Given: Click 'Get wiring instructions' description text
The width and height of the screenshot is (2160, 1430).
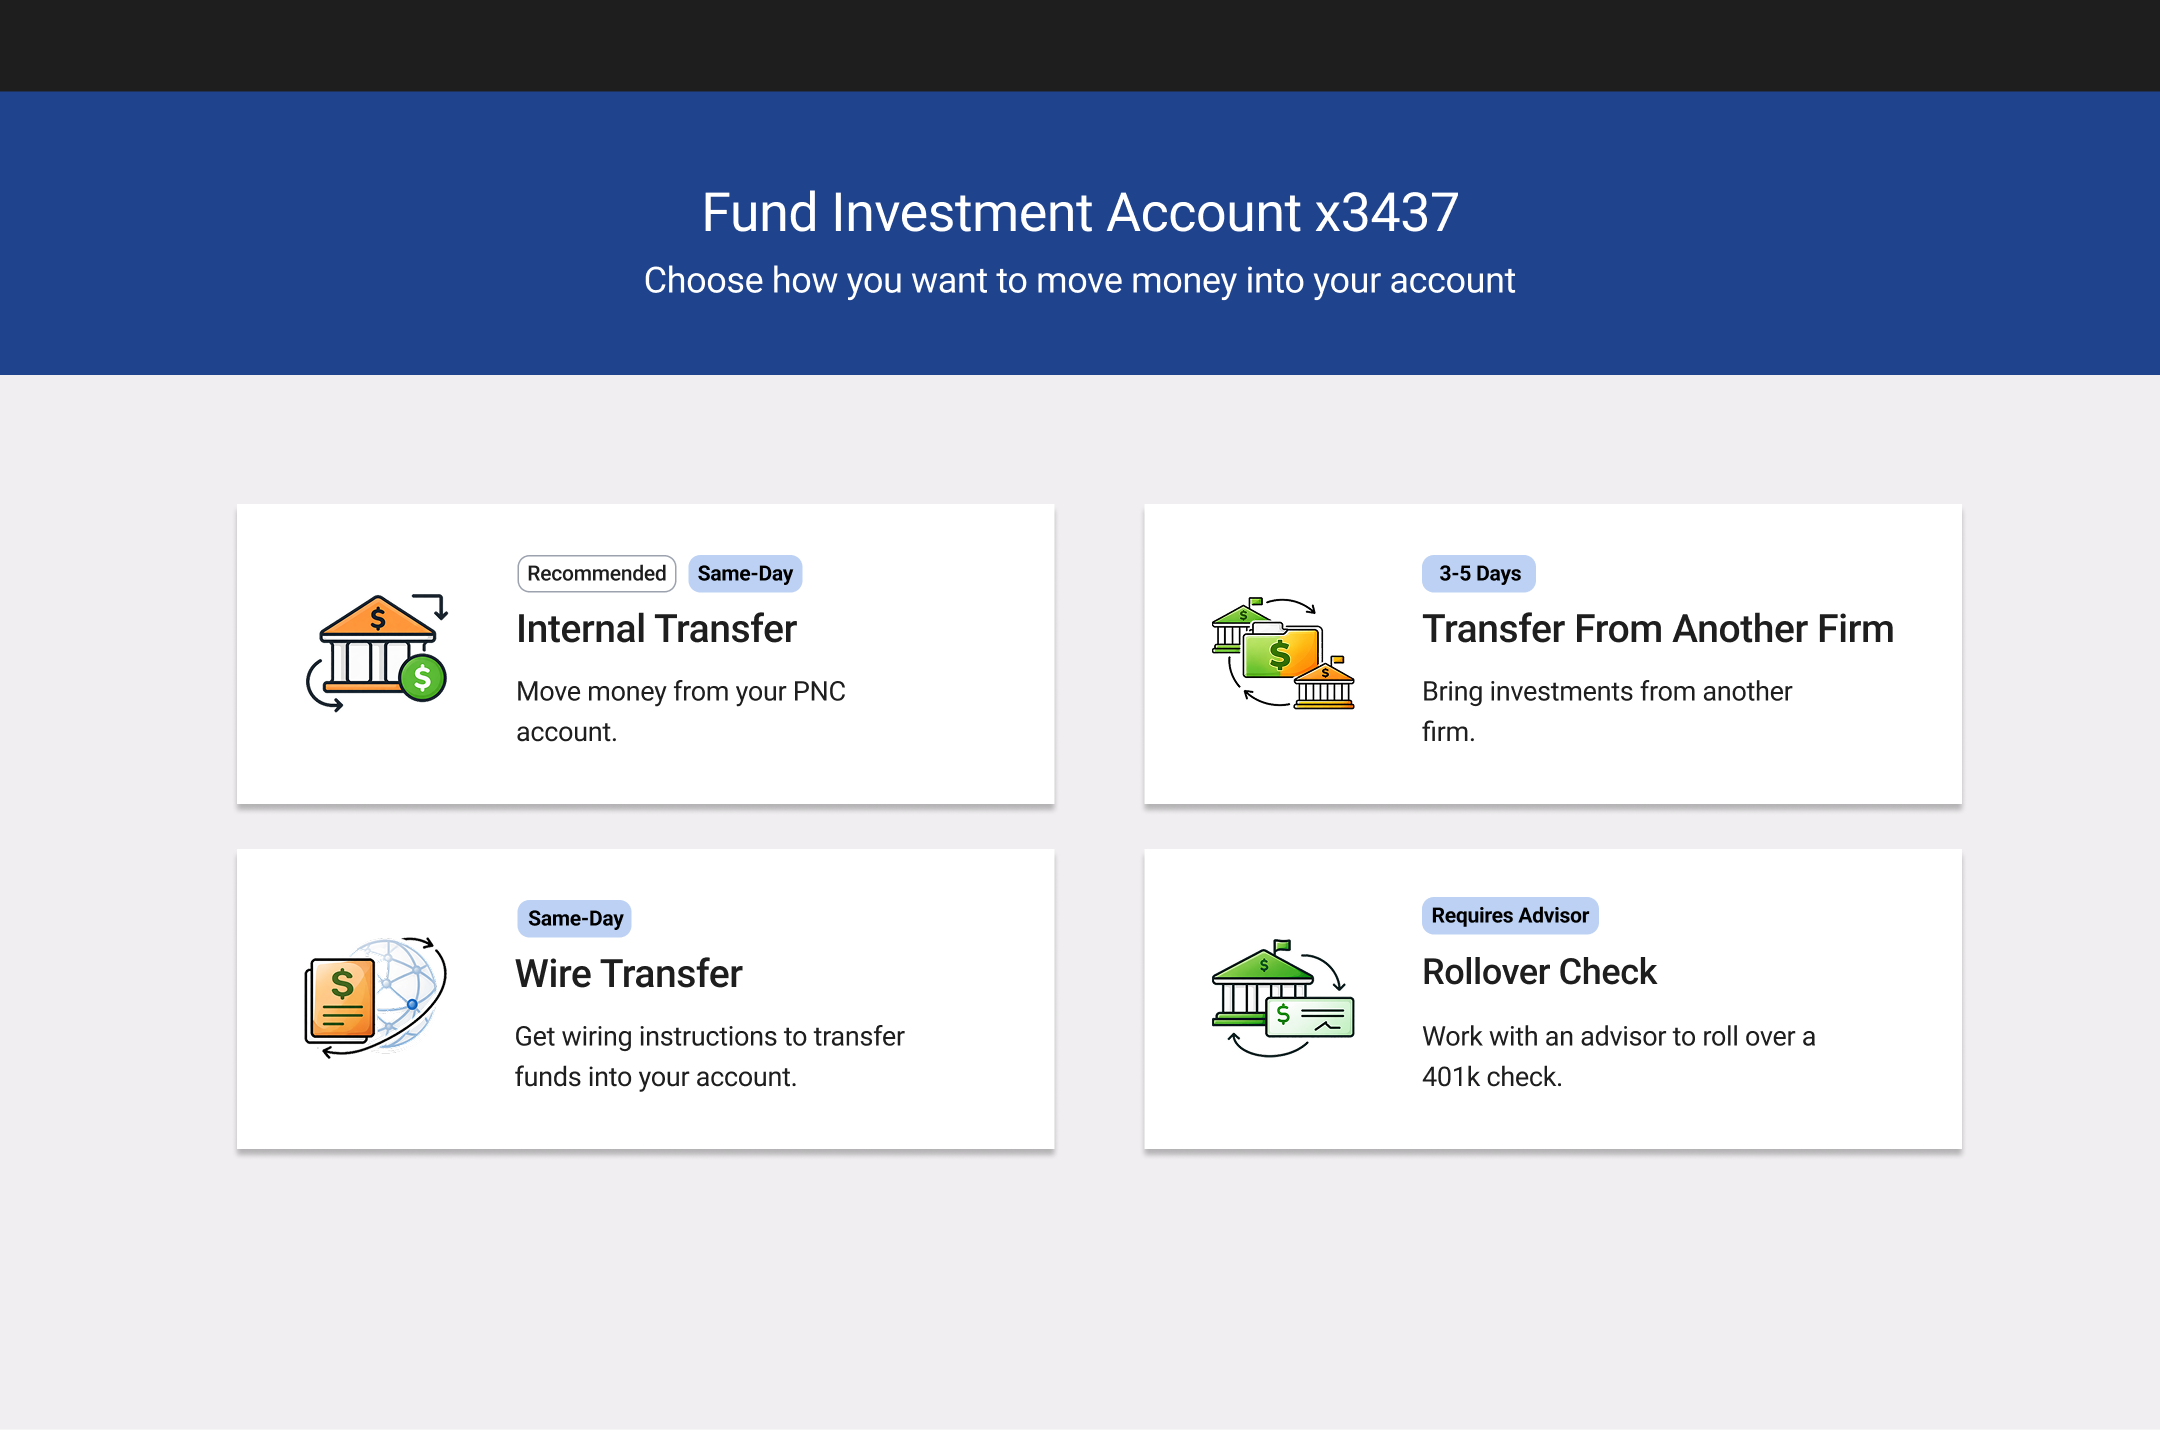Looking at the screenshot, I should point(709,1056).
